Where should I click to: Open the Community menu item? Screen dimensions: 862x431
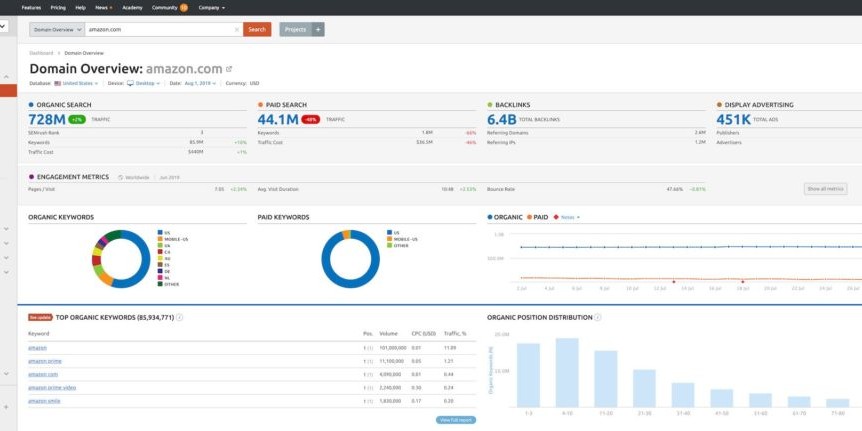point(164,8)
